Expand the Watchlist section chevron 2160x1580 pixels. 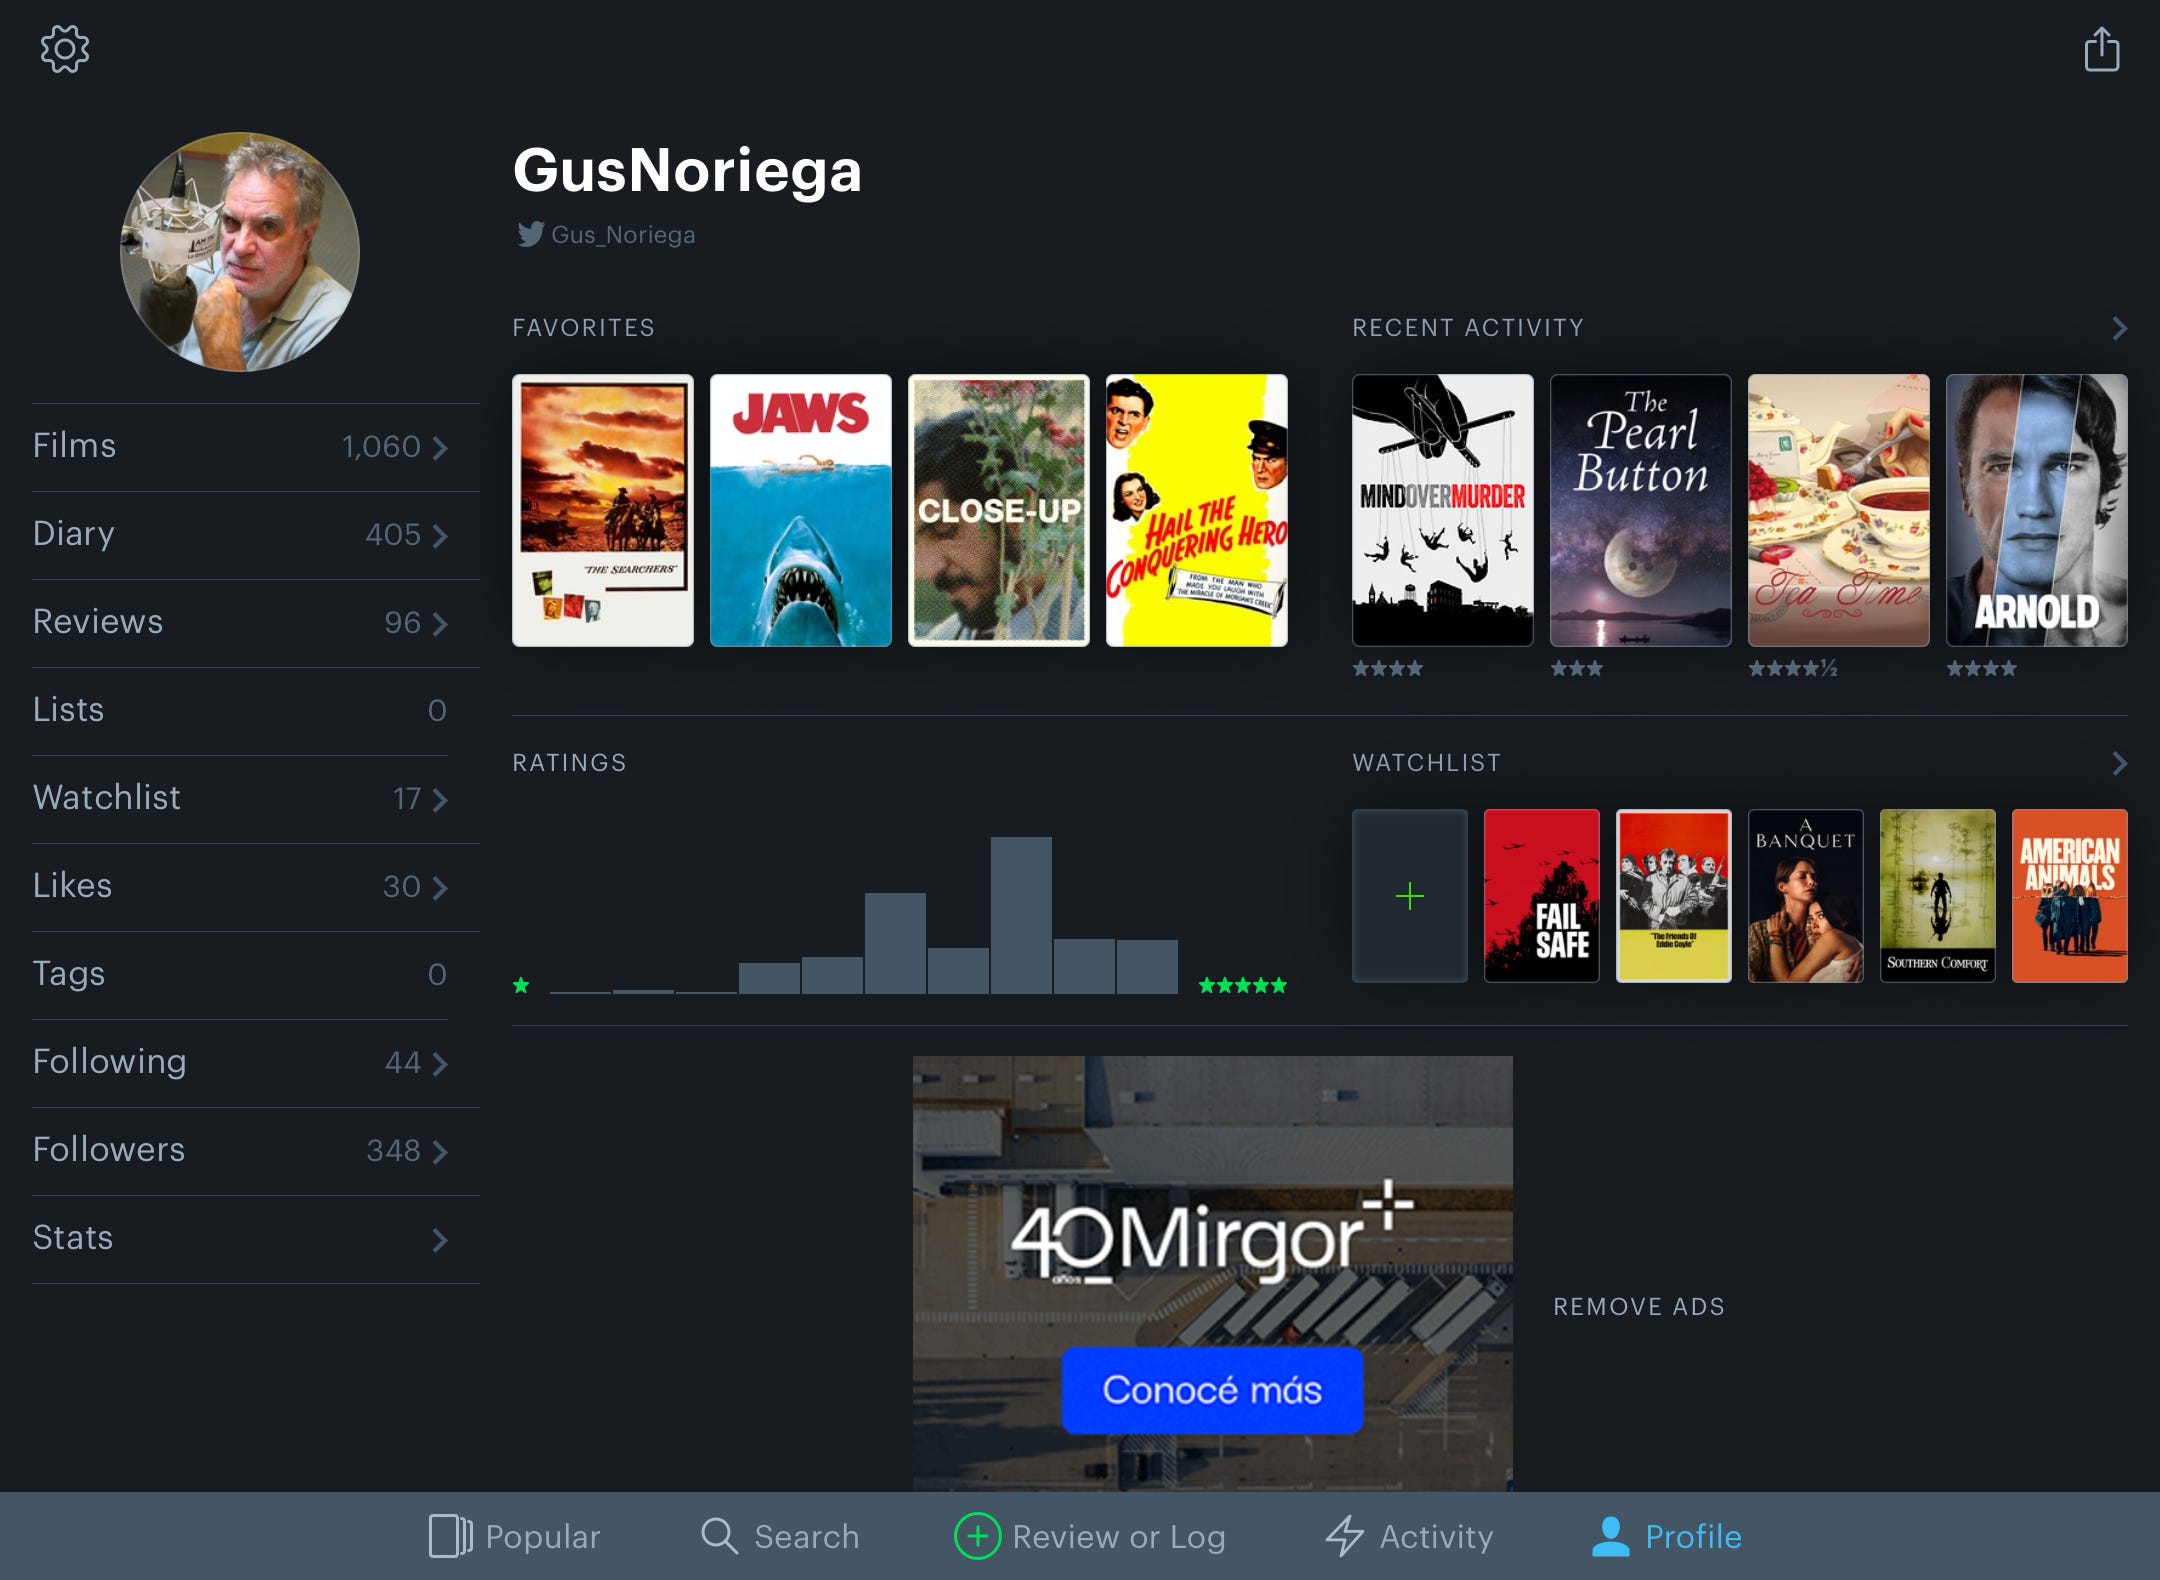pos(2119,764)
